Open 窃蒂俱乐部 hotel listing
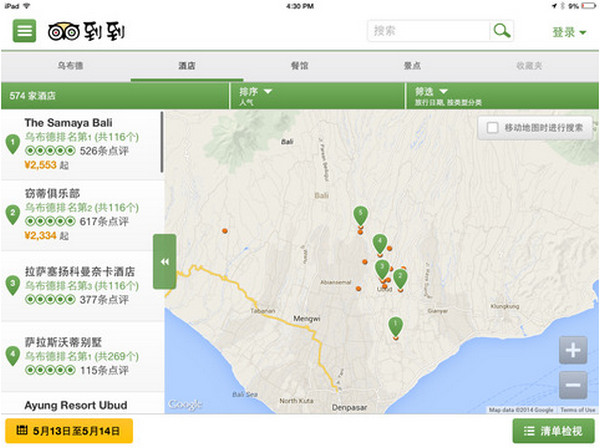 pos(83,215)
